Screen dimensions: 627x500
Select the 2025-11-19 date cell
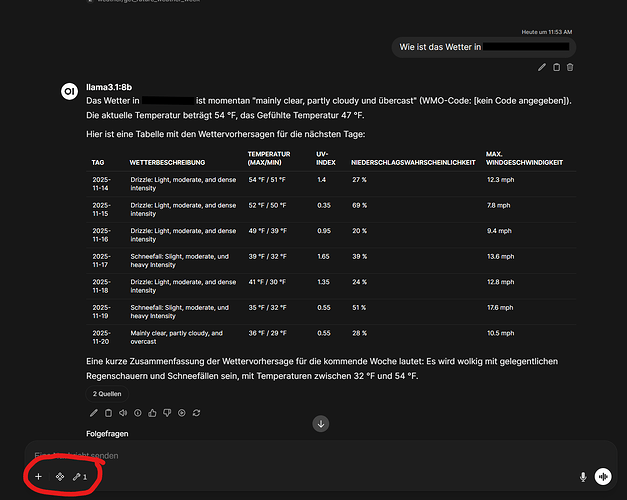(102, 312)
